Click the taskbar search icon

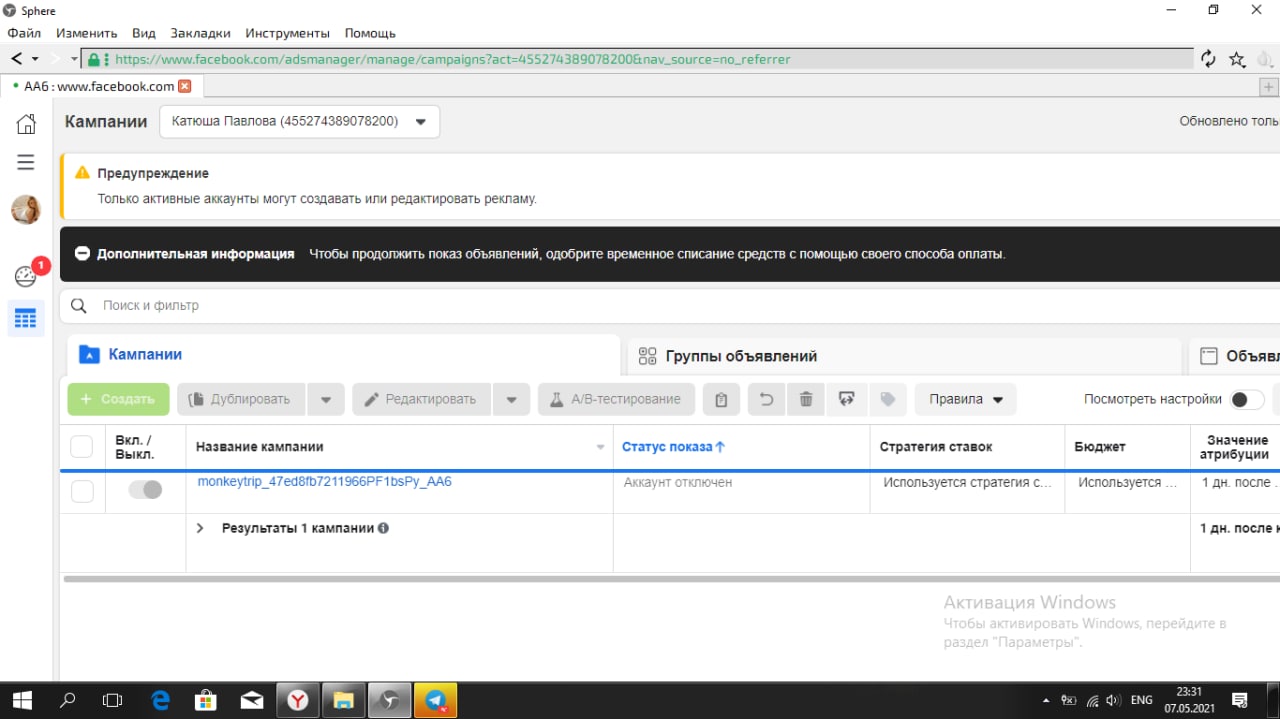point(68,700)
